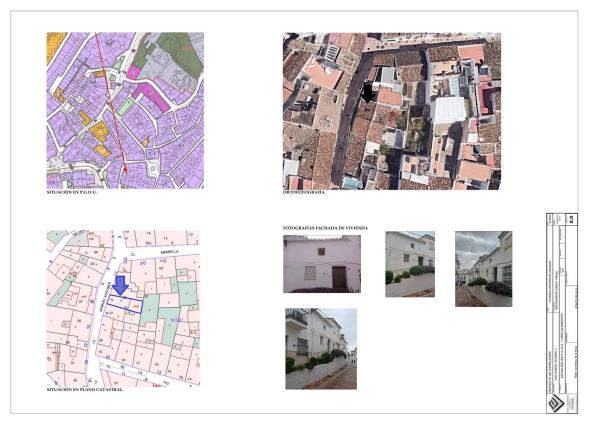Select the narrow street facade photo
The image size is (600, 424).
[x=483, y=269]
